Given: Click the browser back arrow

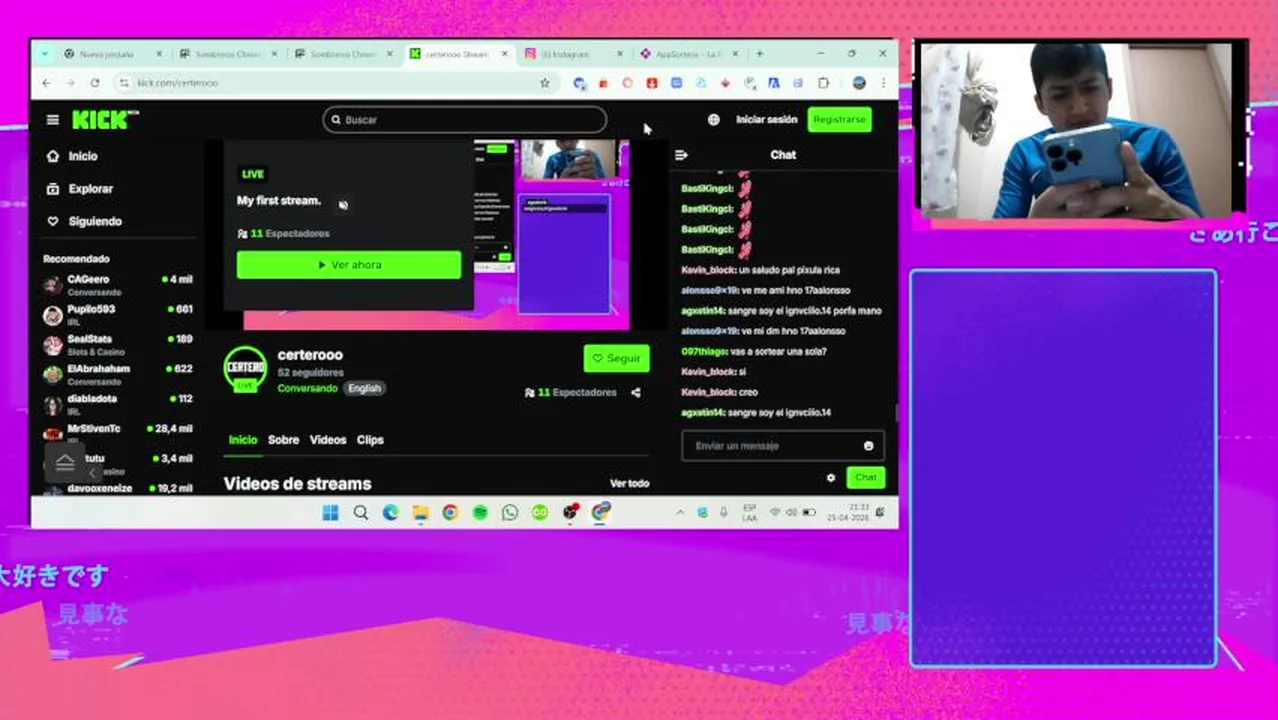Looking at the screenshot, I should click(46, 83).
